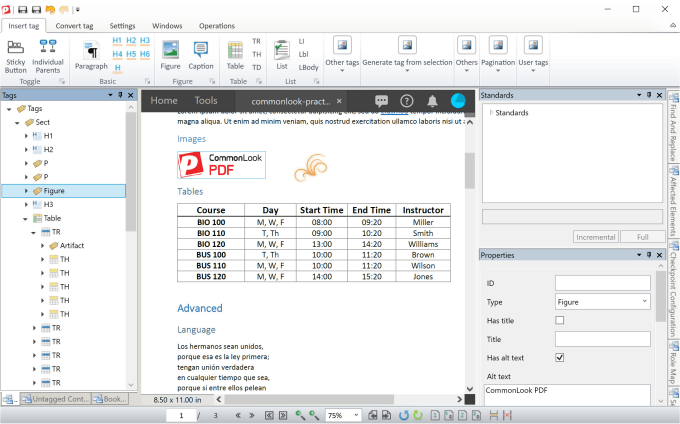Open the blue user profile avatar
The height and width of the screenshot is (424, 680).
tap(458, 100)
